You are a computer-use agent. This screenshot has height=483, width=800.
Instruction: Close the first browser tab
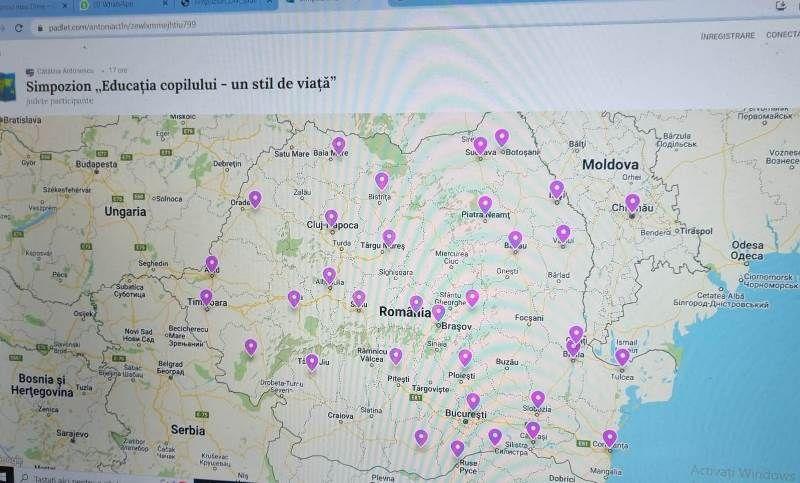click(x=64, y=5)
